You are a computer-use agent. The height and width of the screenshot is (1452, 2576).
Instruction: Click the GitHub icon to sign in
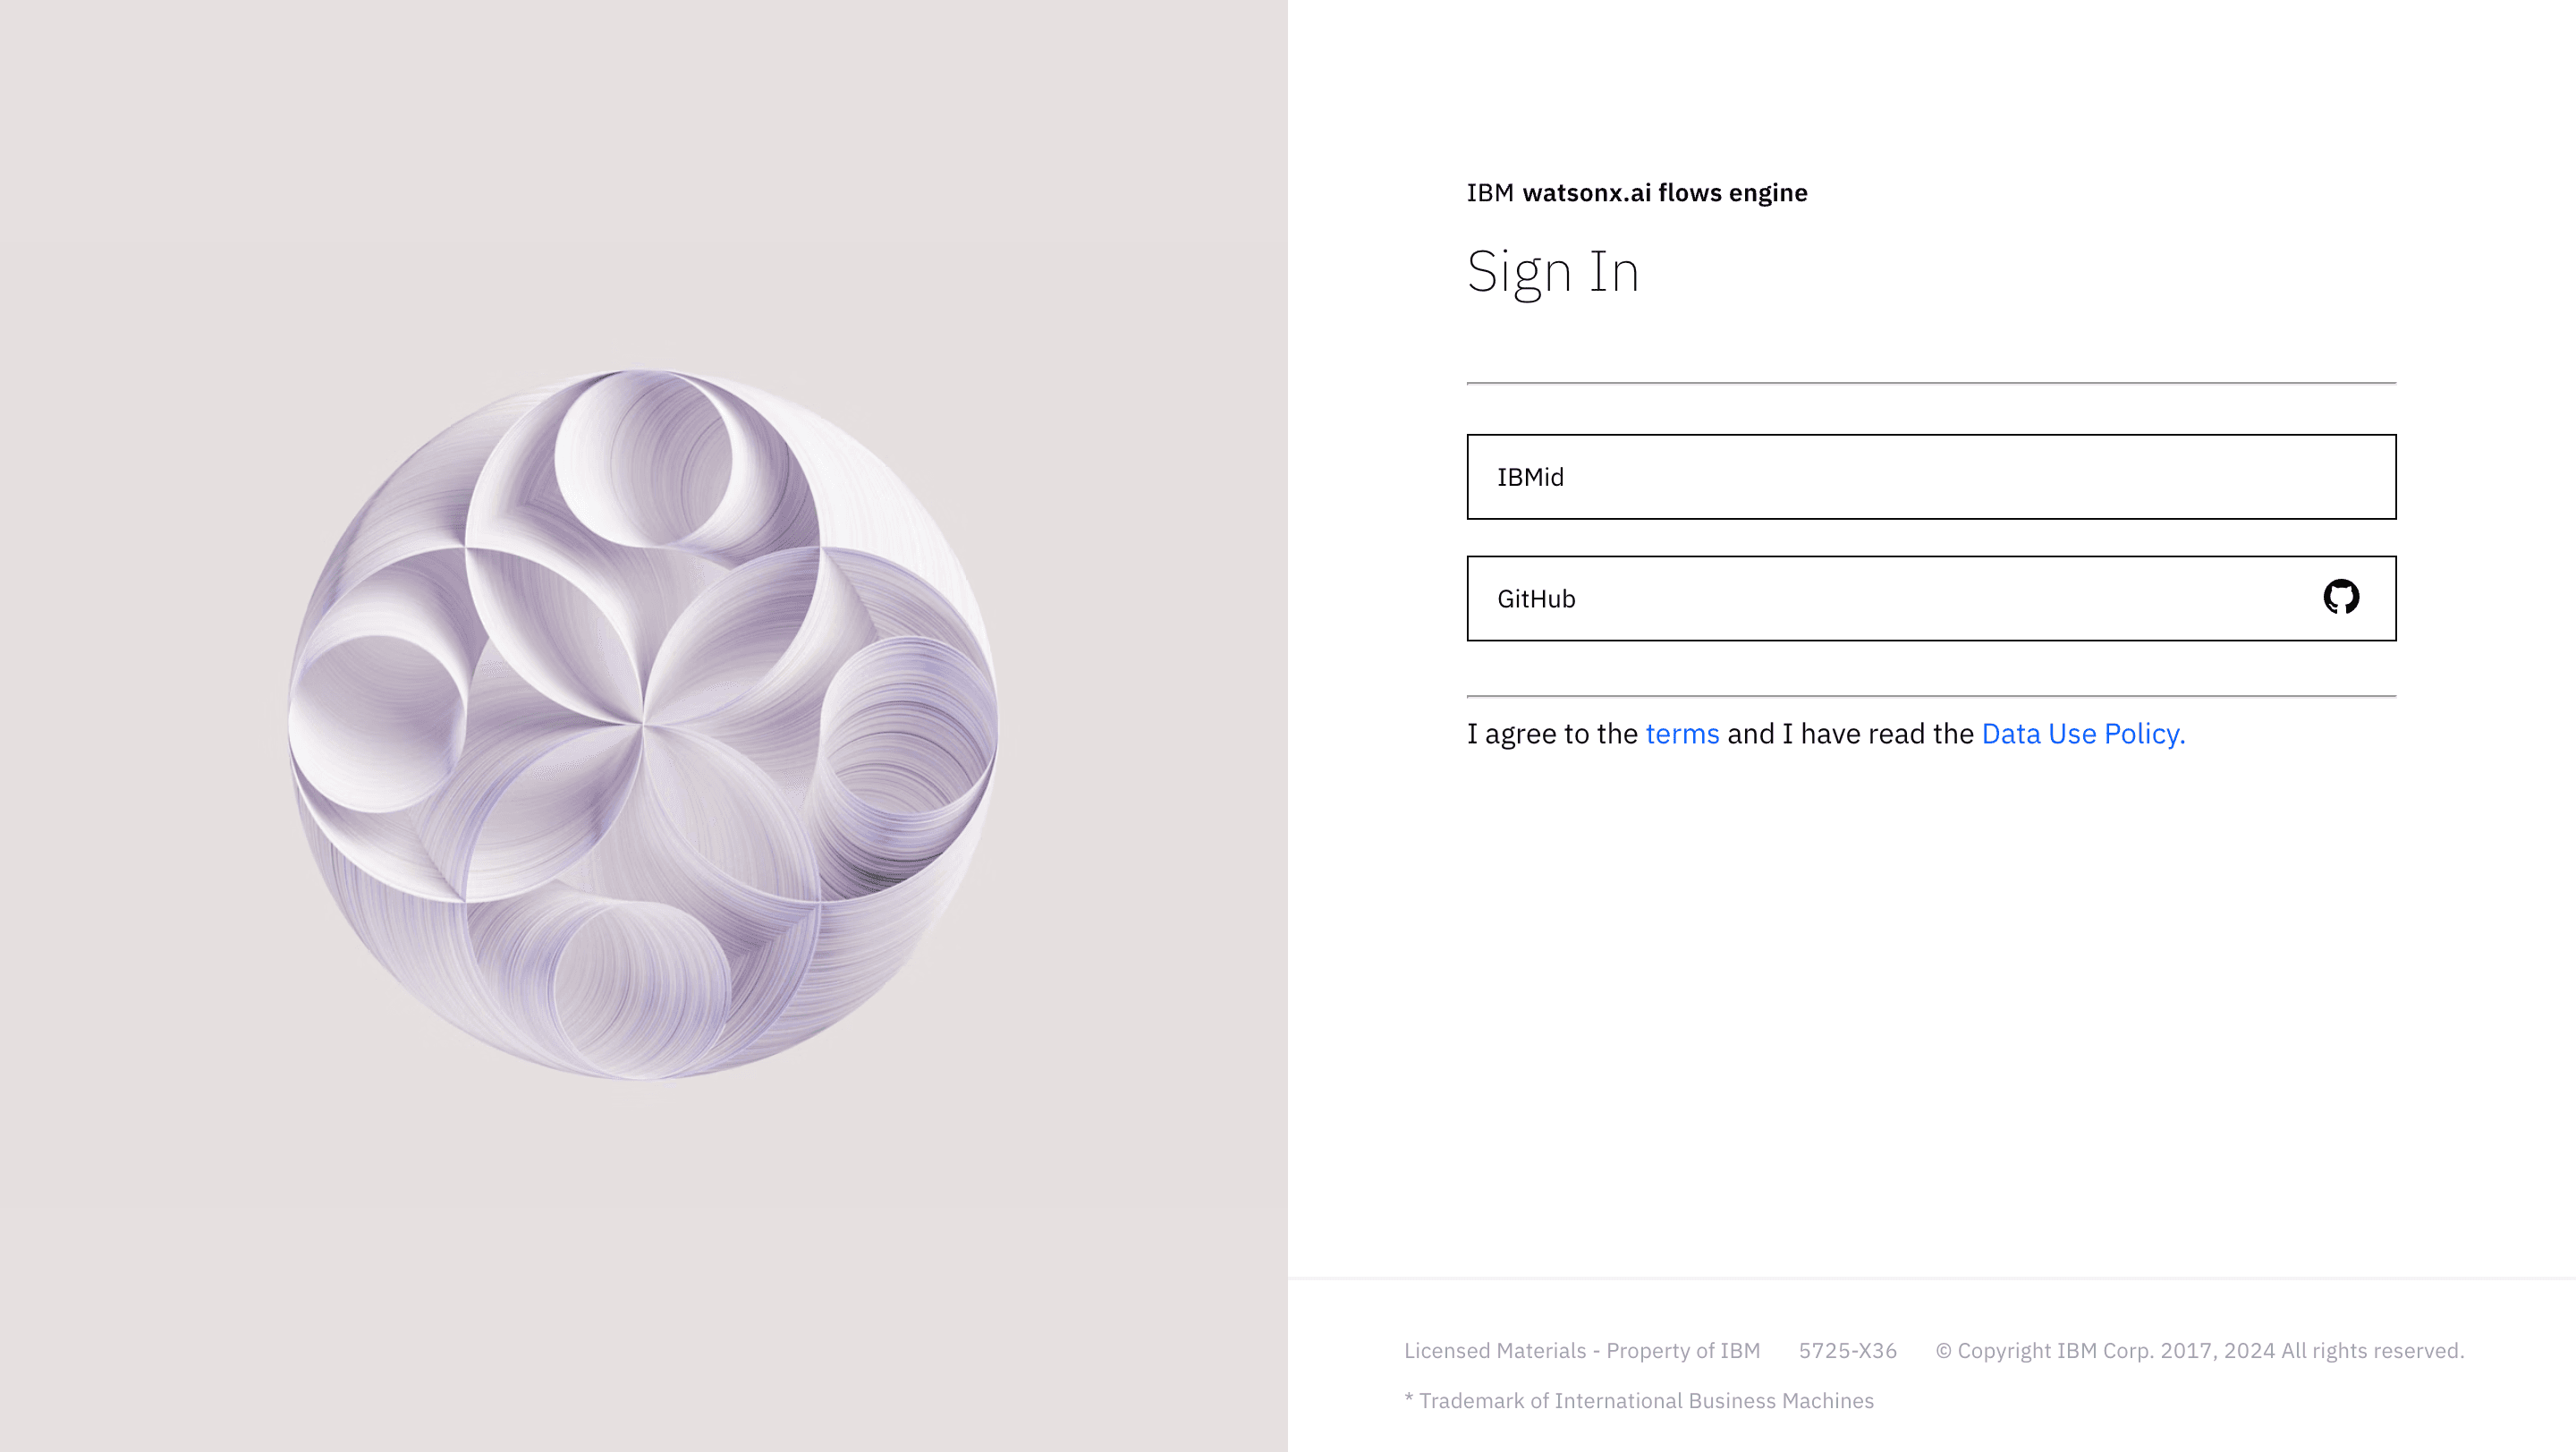[x=2341, y=598]
